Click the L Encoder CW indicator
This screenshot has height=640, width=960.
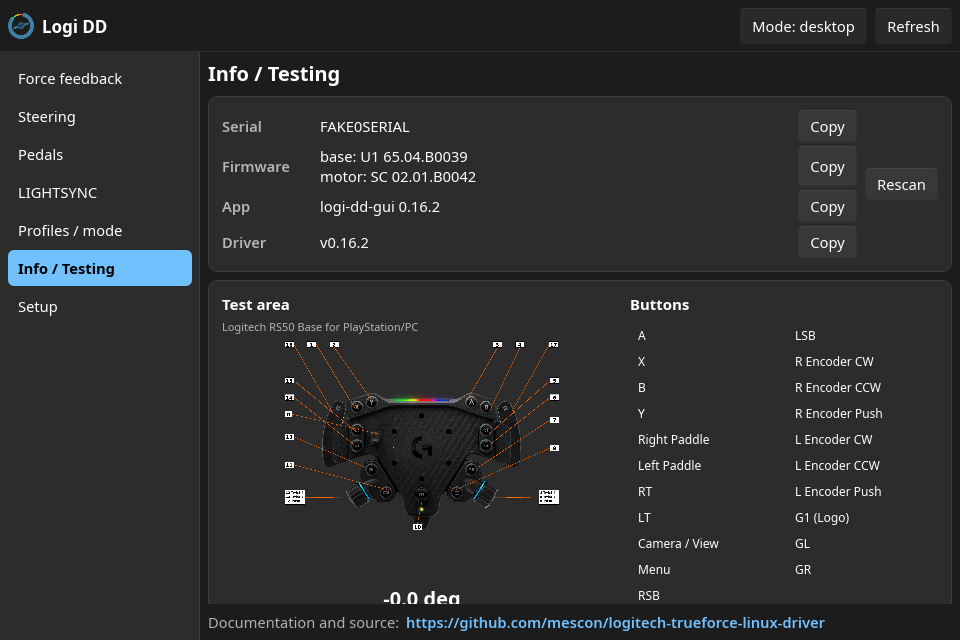[x=833, y=440]
